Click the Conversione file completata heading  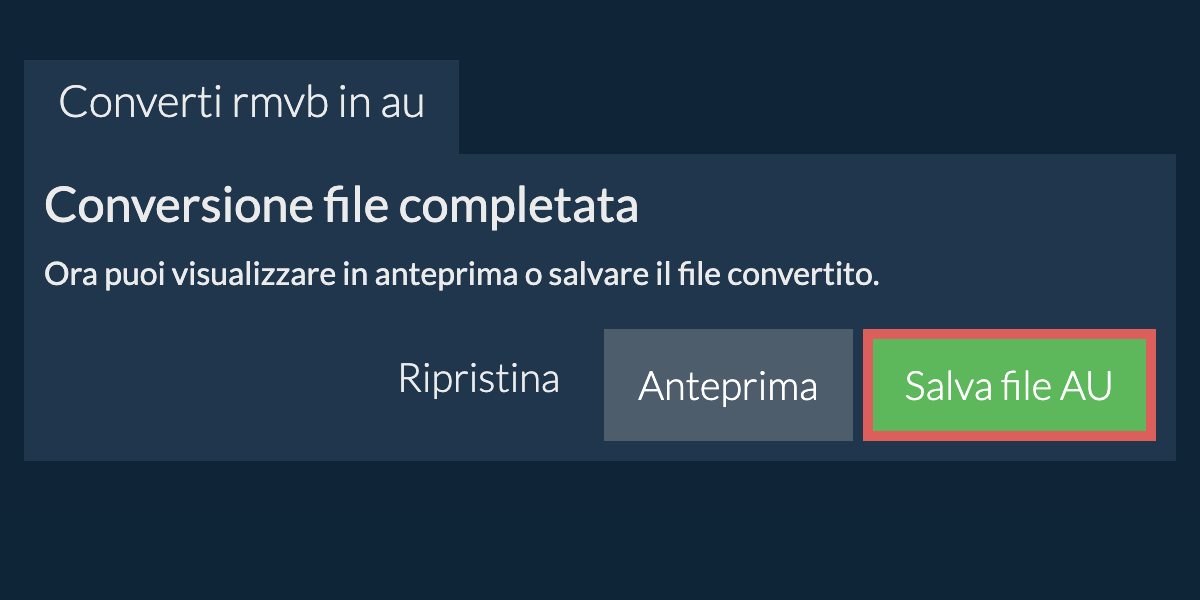point(341,207)
